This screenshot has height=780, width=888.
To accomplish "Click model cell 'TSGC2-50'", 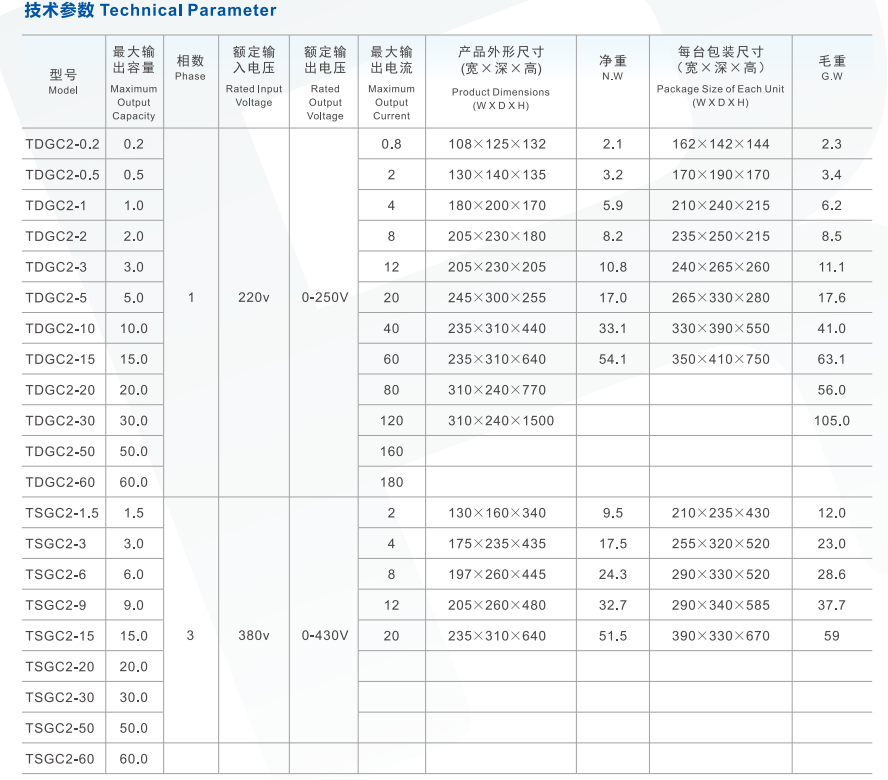I will [x=59, y=728].
